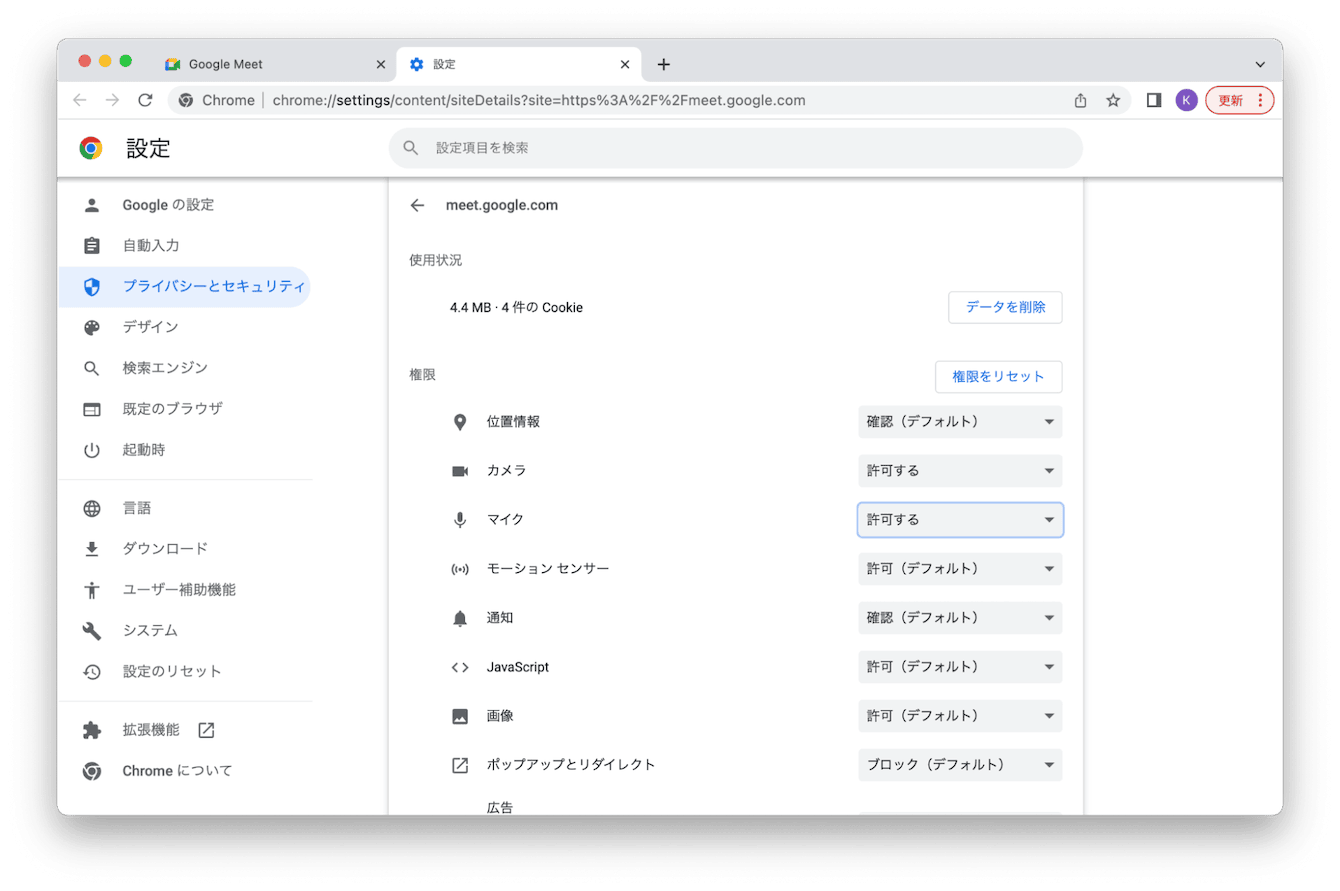Screen dimensions: 1340x891
Task: Open プライバシーとセキュリティ in sidebar
Action: tap(185, 287)
